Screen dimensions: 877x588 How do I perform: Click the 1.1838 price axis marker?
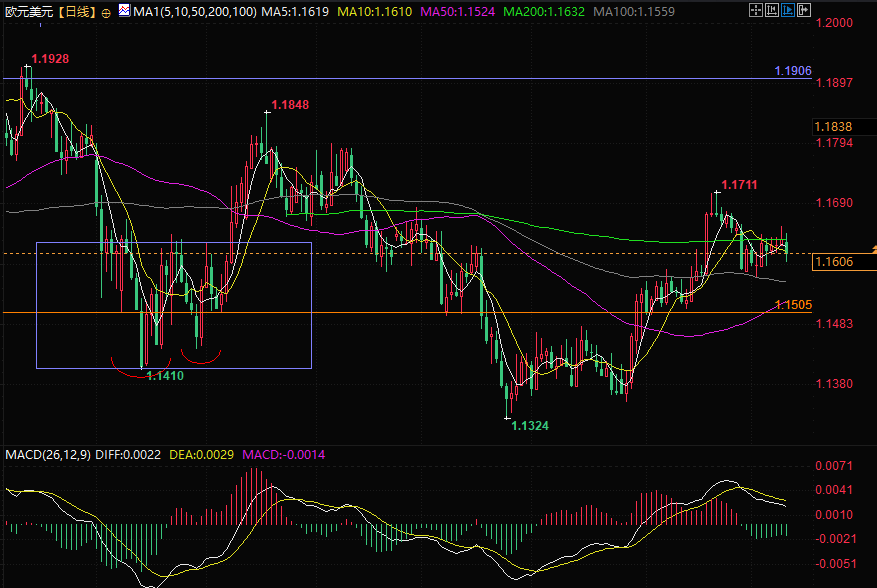(x=844, y=127)
